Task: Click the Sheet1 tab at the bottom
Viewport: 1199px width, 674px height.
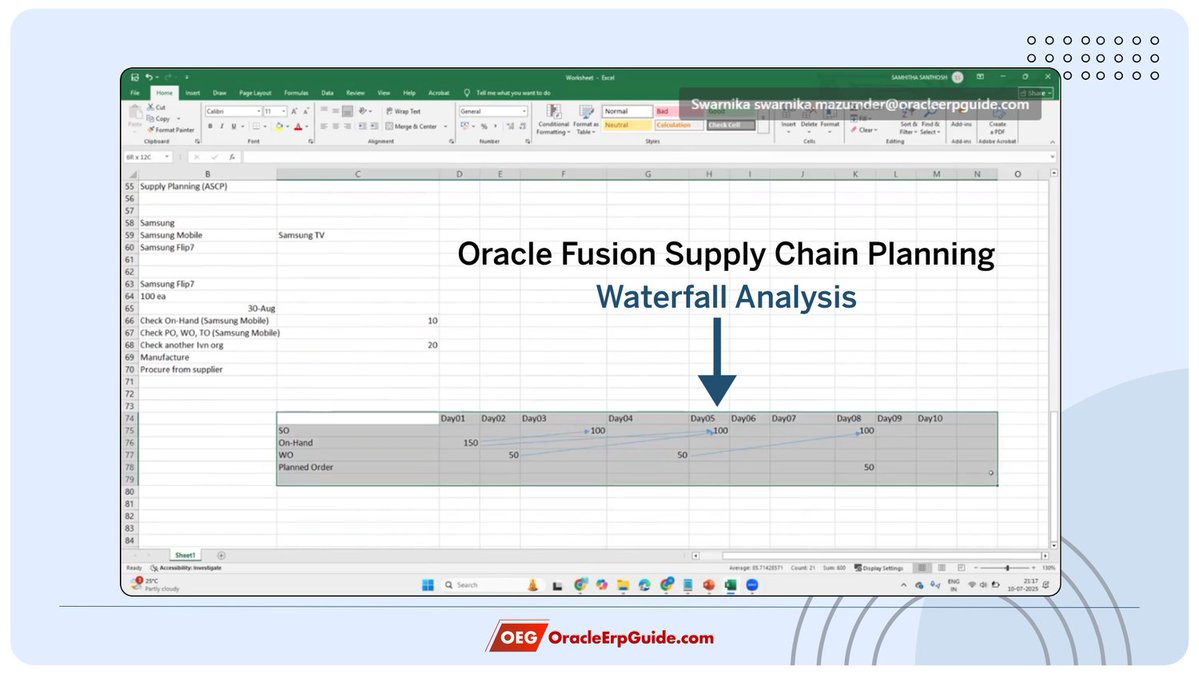Action: pos(185,554)
